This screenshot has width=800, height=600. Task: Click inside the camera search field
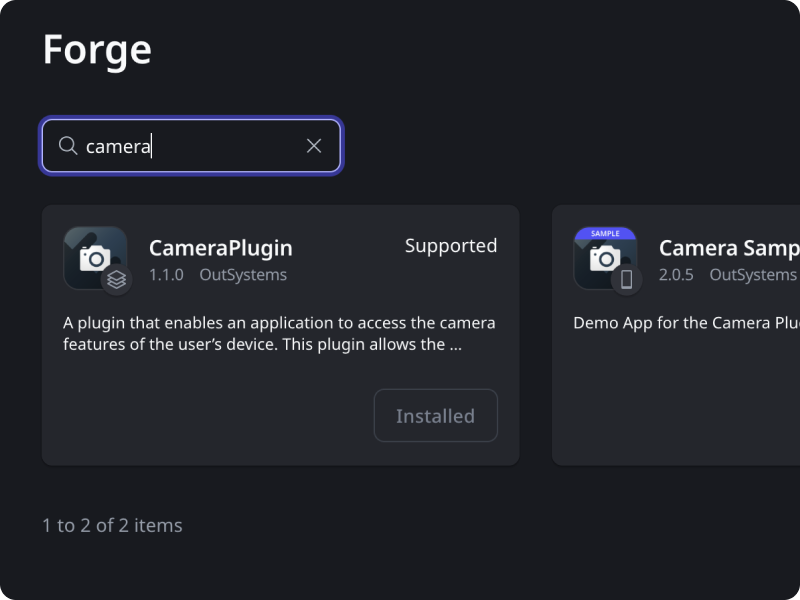pos(200,146)
